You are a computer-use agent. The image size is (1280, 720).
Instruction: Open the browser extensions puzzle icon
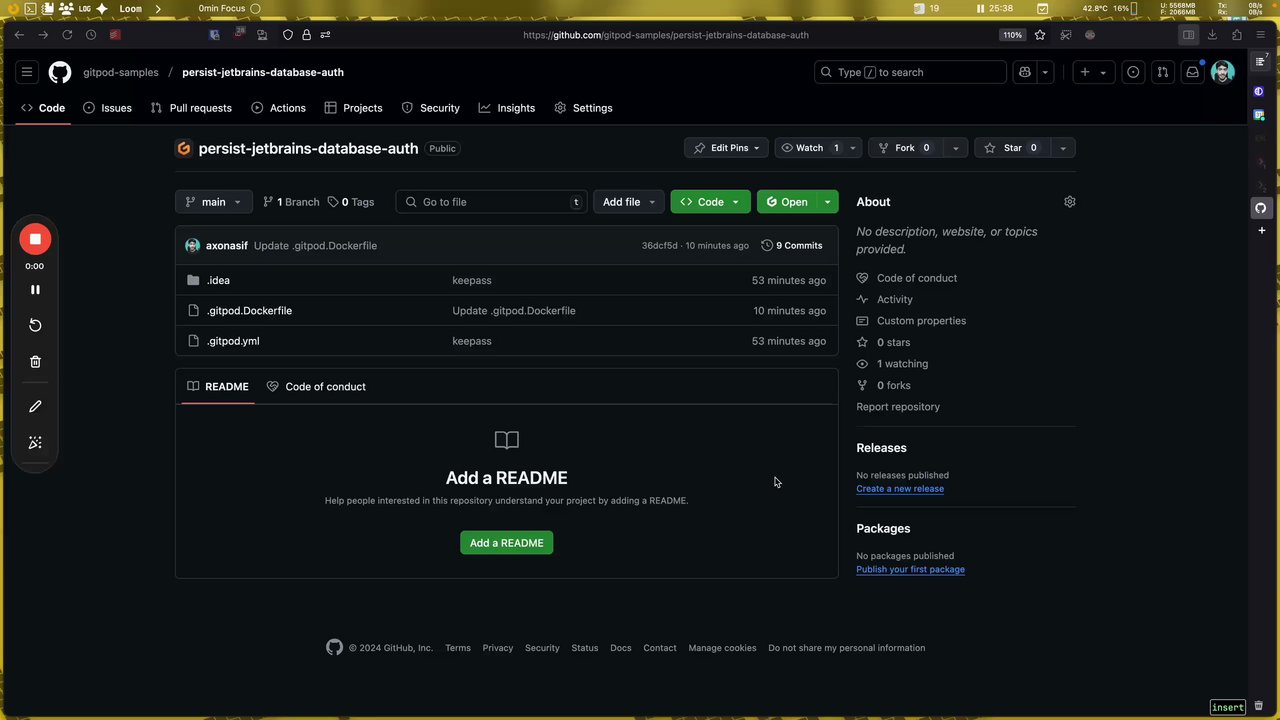(1237, 35)
